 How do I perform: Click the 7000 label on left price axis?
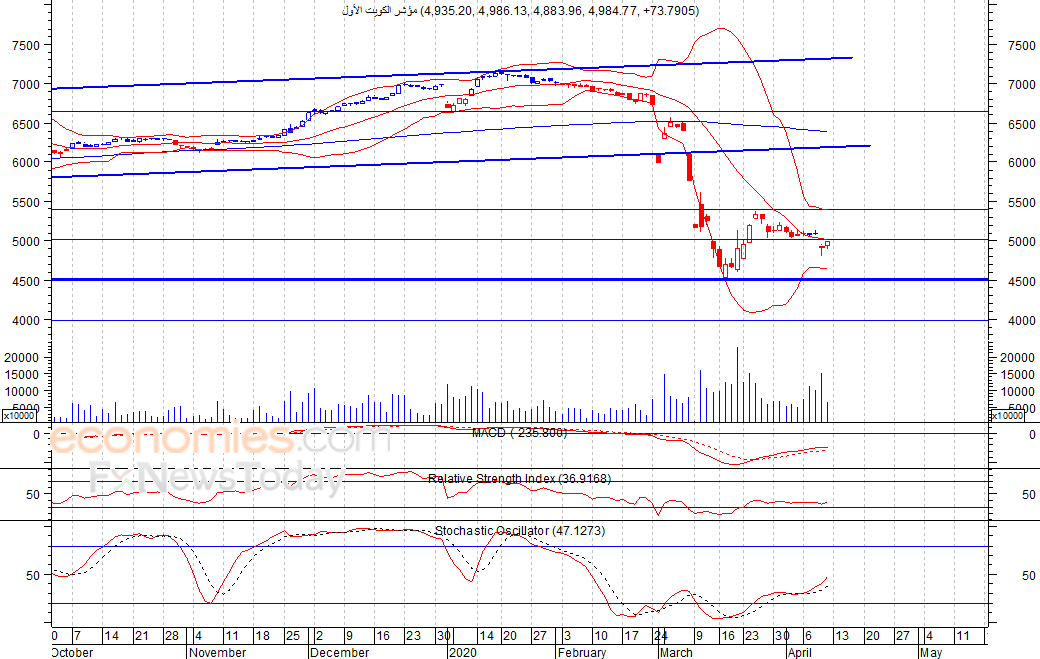pos(27,85)
